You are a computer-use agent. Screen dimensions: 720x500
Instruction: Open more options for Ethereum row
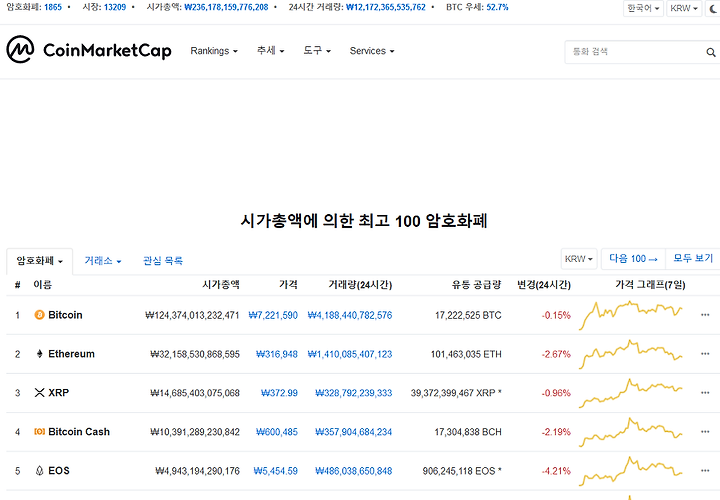pyautogui.click(x=705, y=354)
